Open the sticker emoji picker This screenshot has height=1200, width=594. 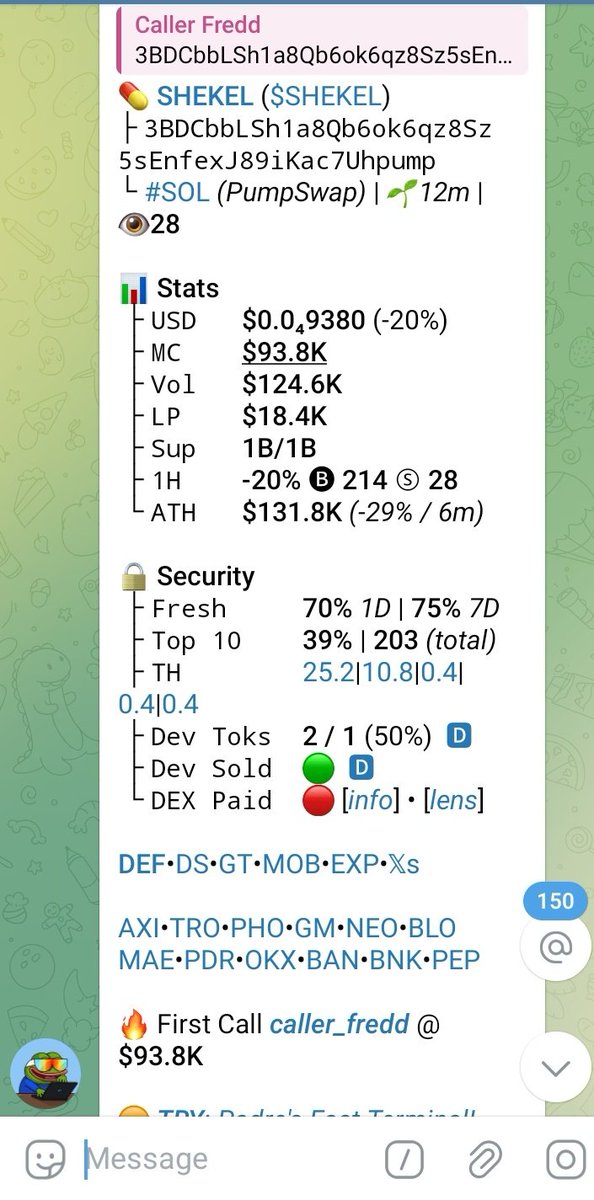click(x=45, y=1160)
